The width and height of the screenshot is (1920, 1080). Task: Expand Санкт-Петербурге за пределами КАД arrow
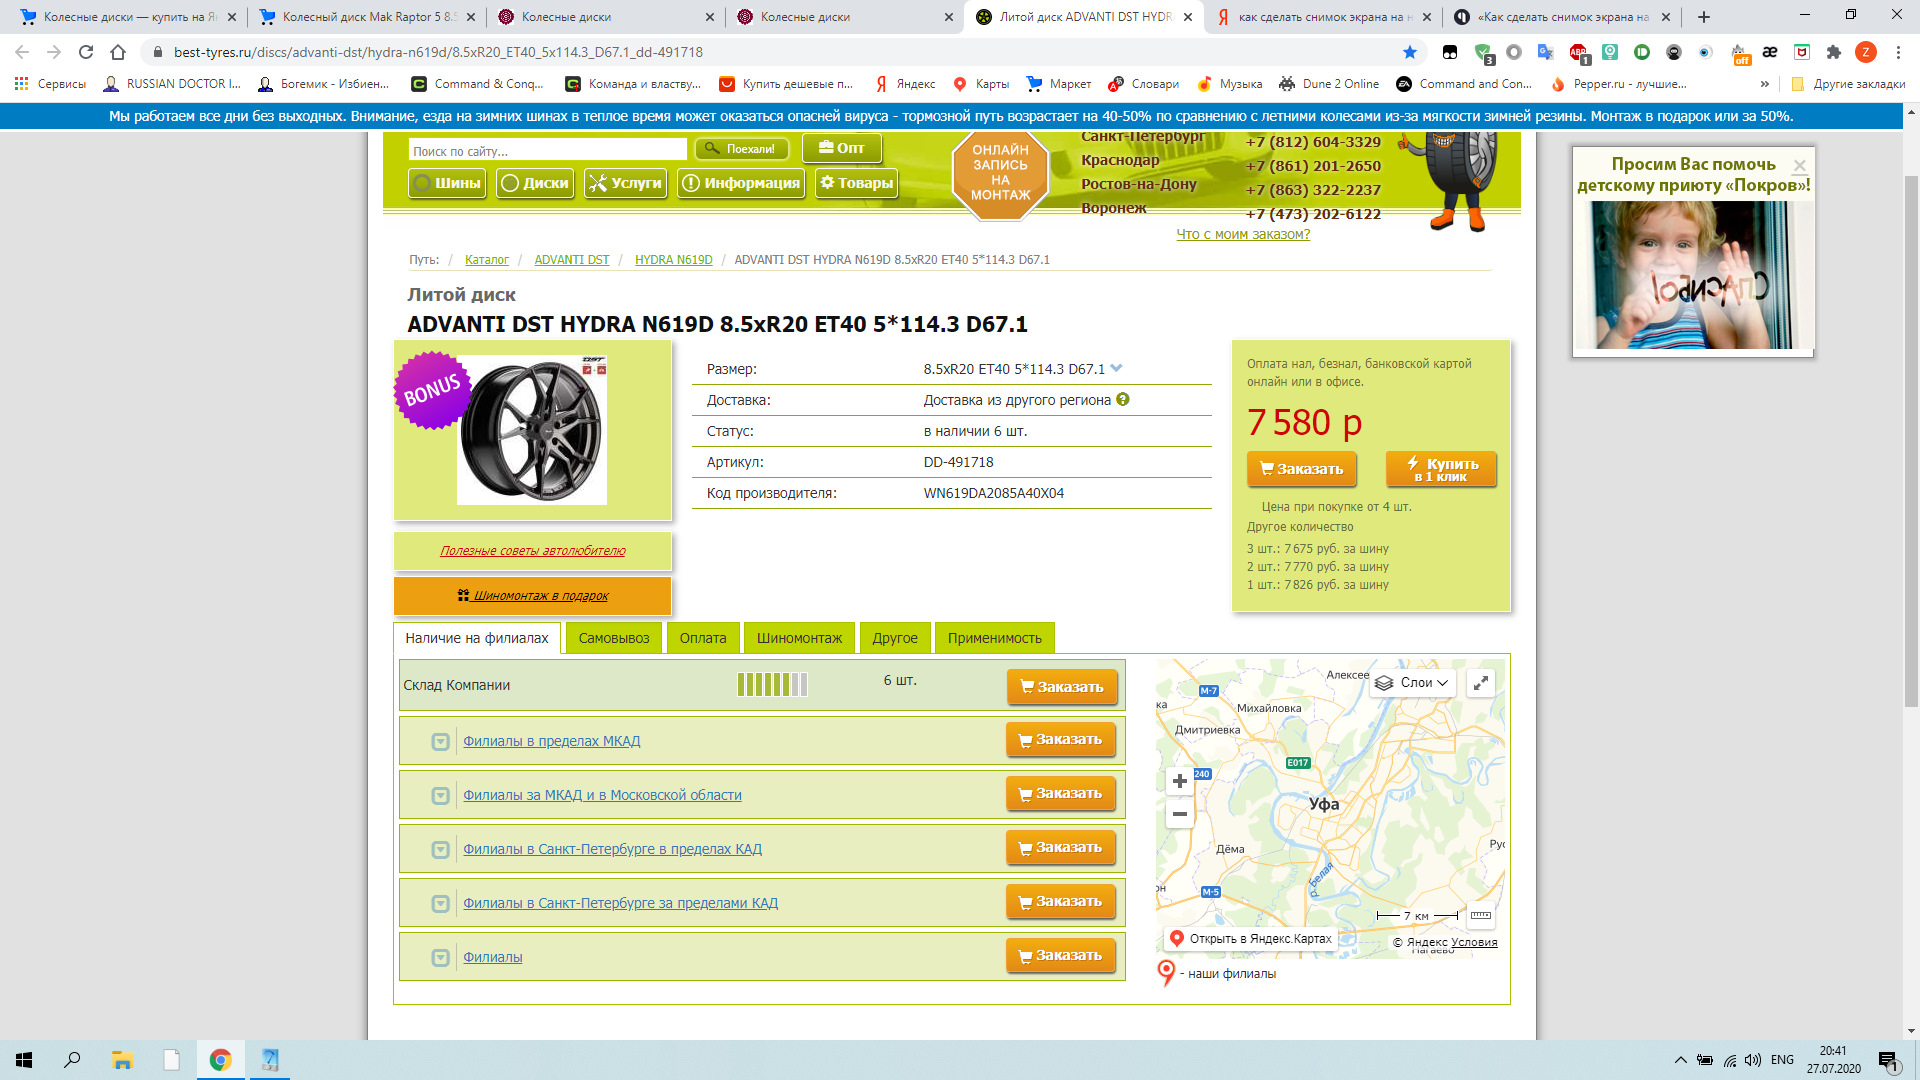click(x=440, y=904)
